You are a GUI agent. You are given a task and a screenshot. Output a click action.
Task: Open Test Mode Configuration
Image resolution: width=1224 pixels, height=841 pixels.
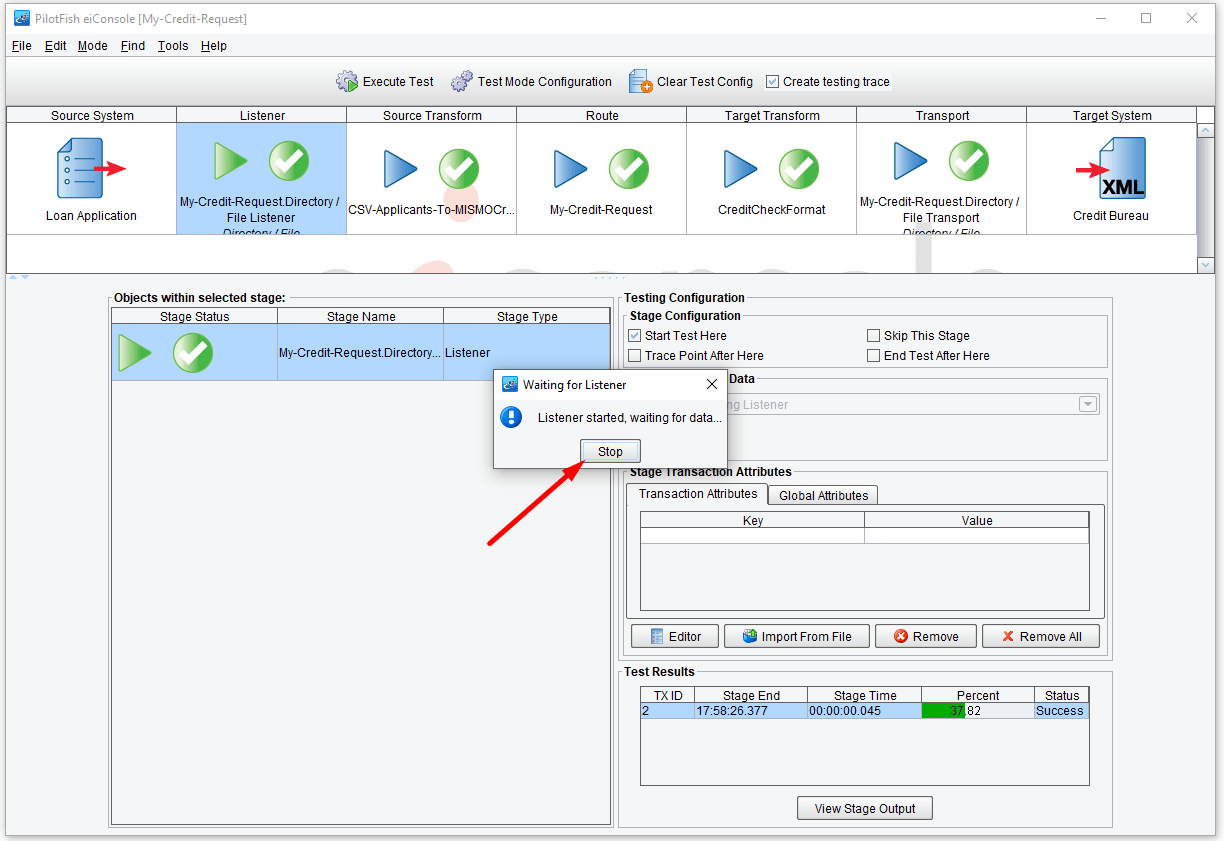click(x=531, y=82)
